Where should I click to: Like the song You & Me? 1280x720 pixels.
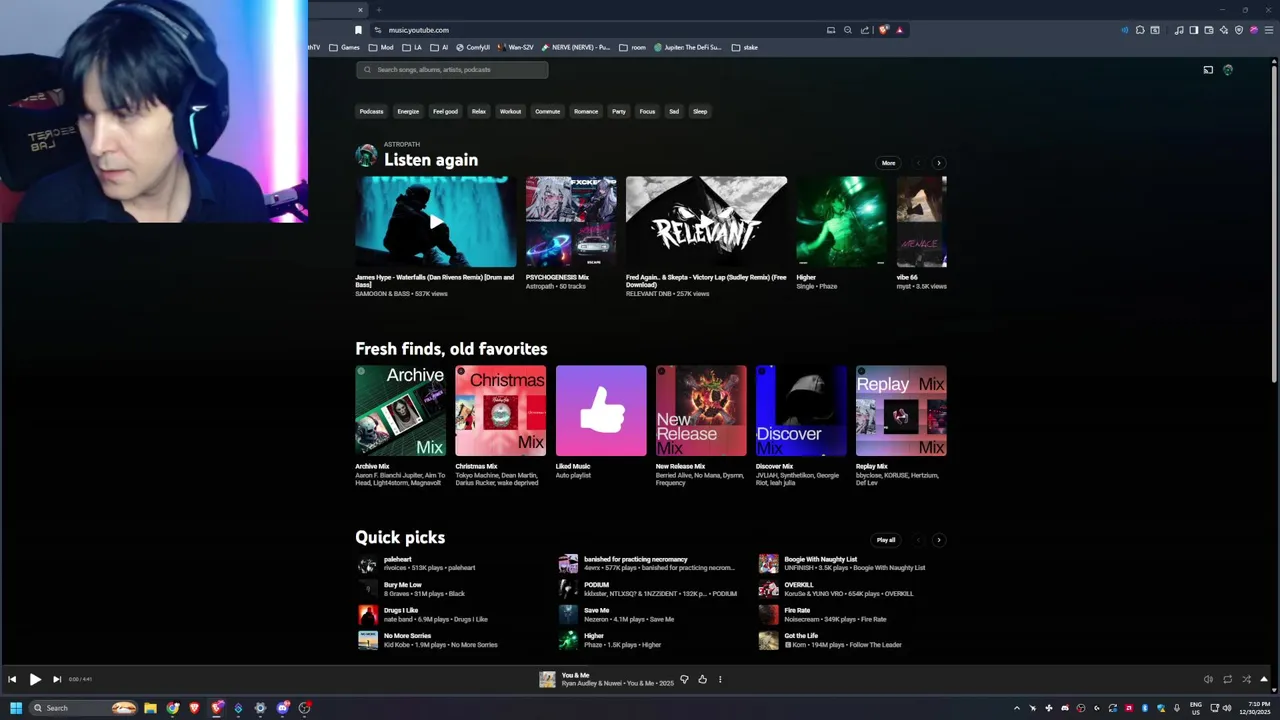coord(702,679)
